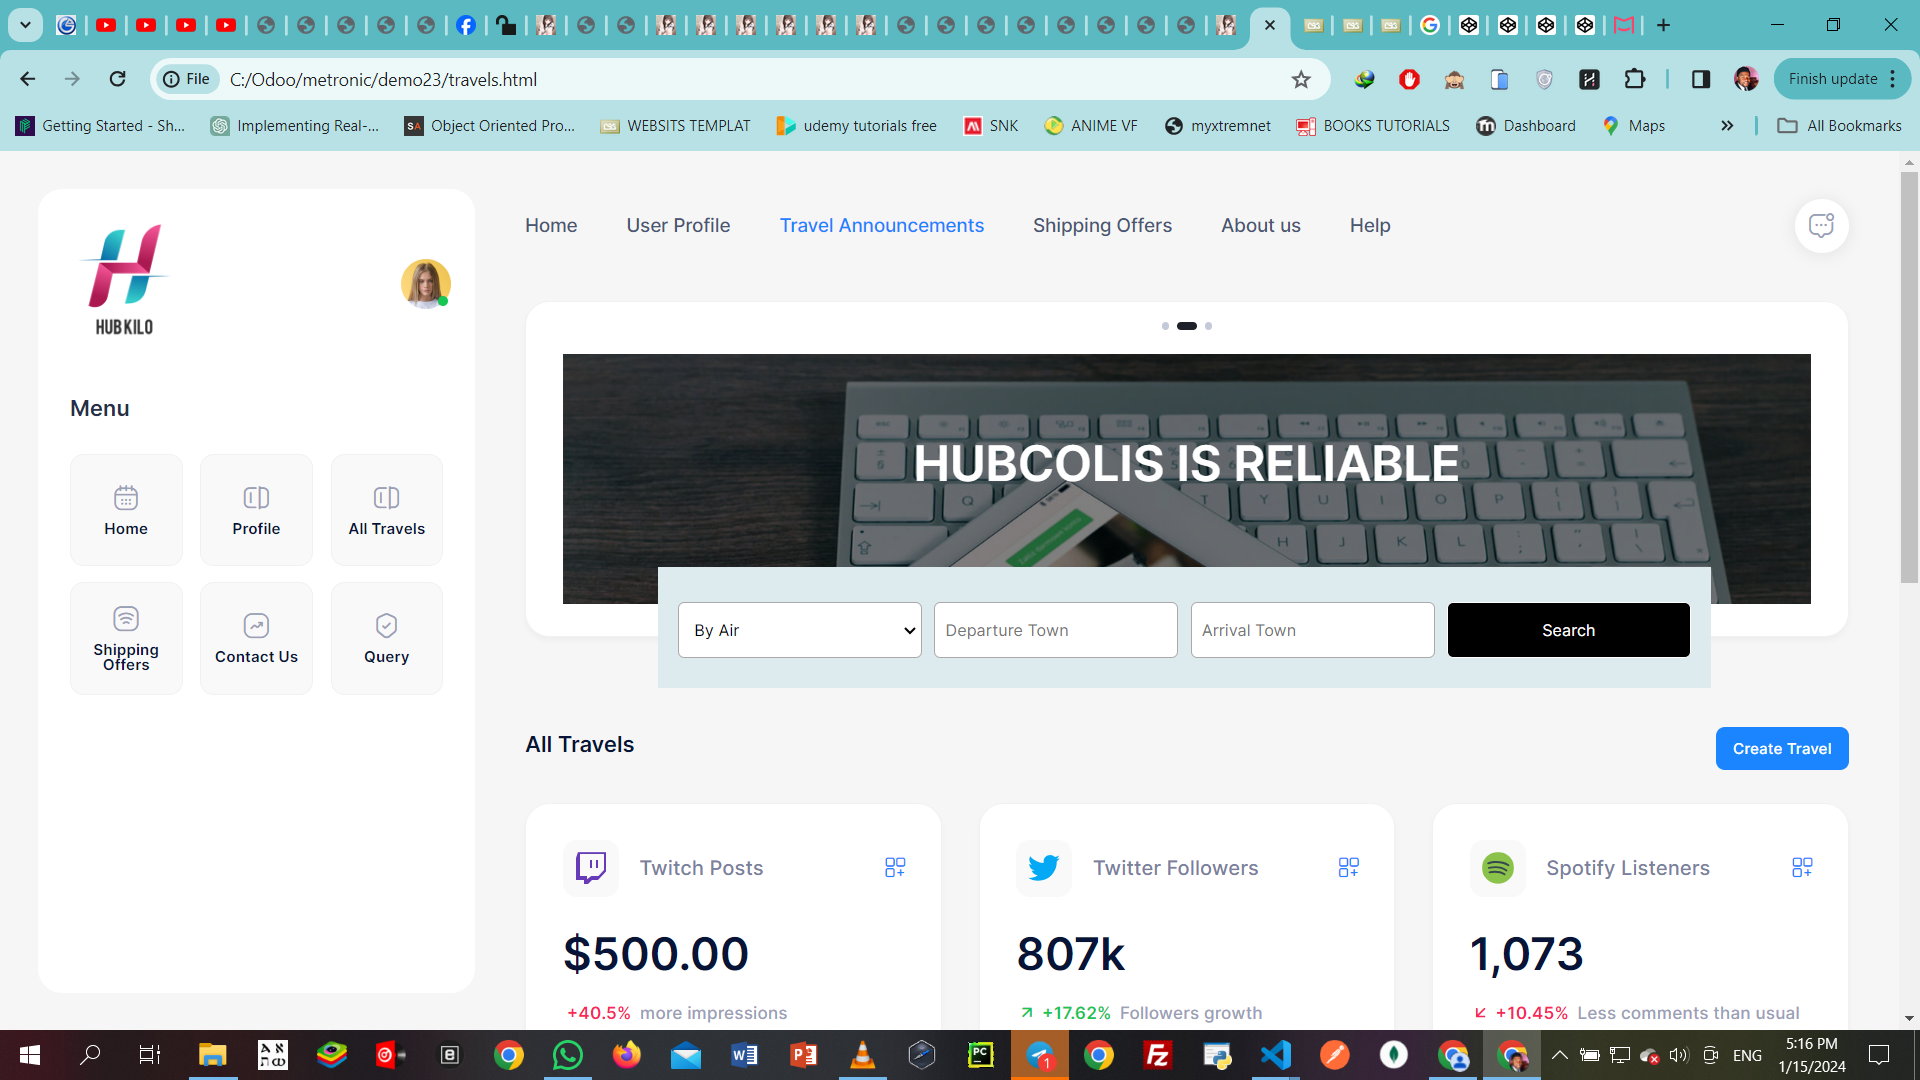Screen dimensions: 1920x1080
Task: Open the All Travels menu card
Action: coord(387,510)
